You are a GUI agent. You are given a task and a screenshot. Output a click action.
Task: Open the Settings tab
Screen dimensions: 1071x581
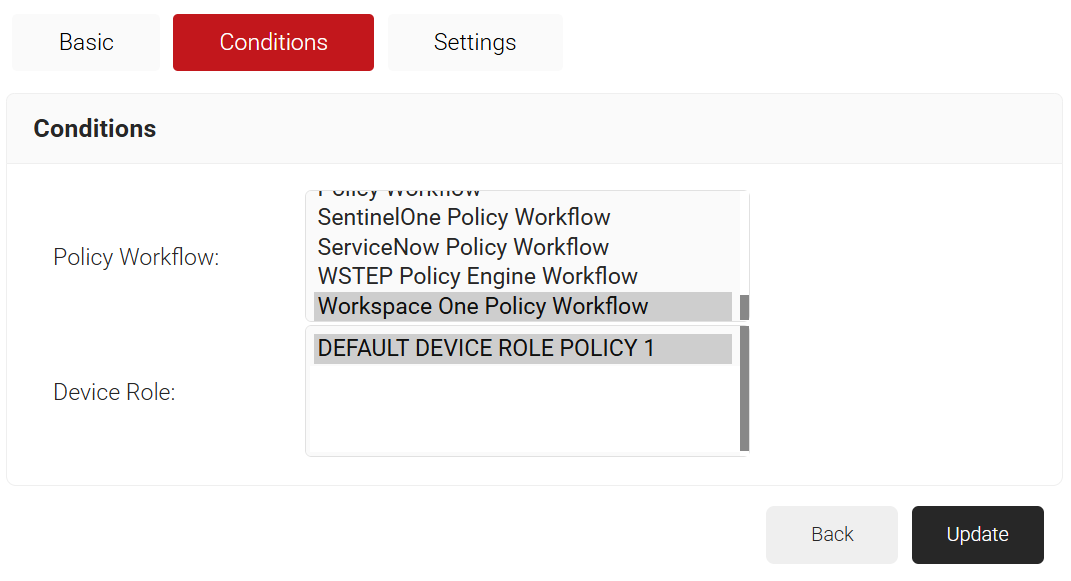(x=475, y=42)
